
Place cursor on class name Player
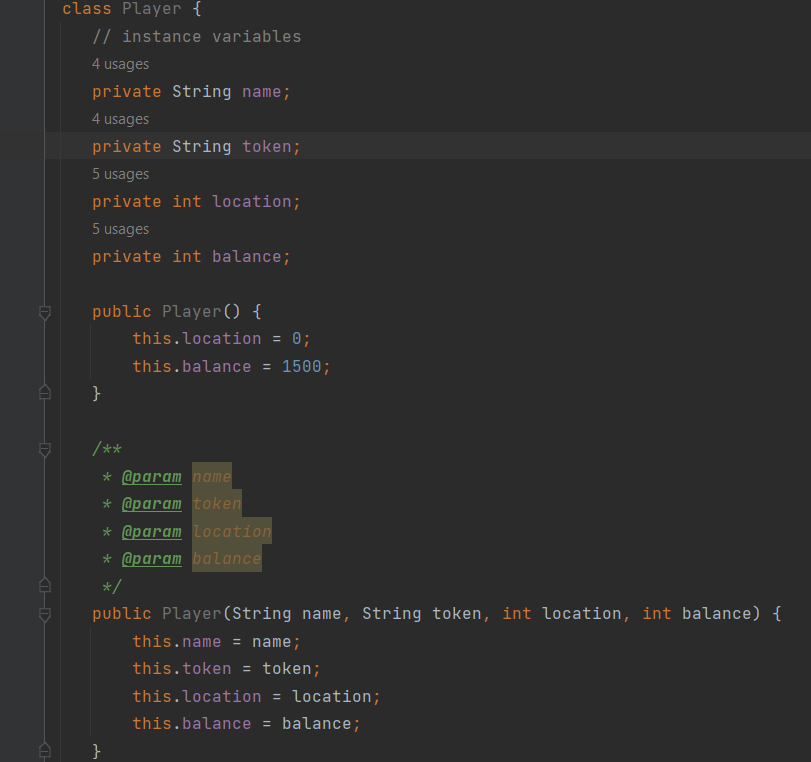click(x=151, y=9)
